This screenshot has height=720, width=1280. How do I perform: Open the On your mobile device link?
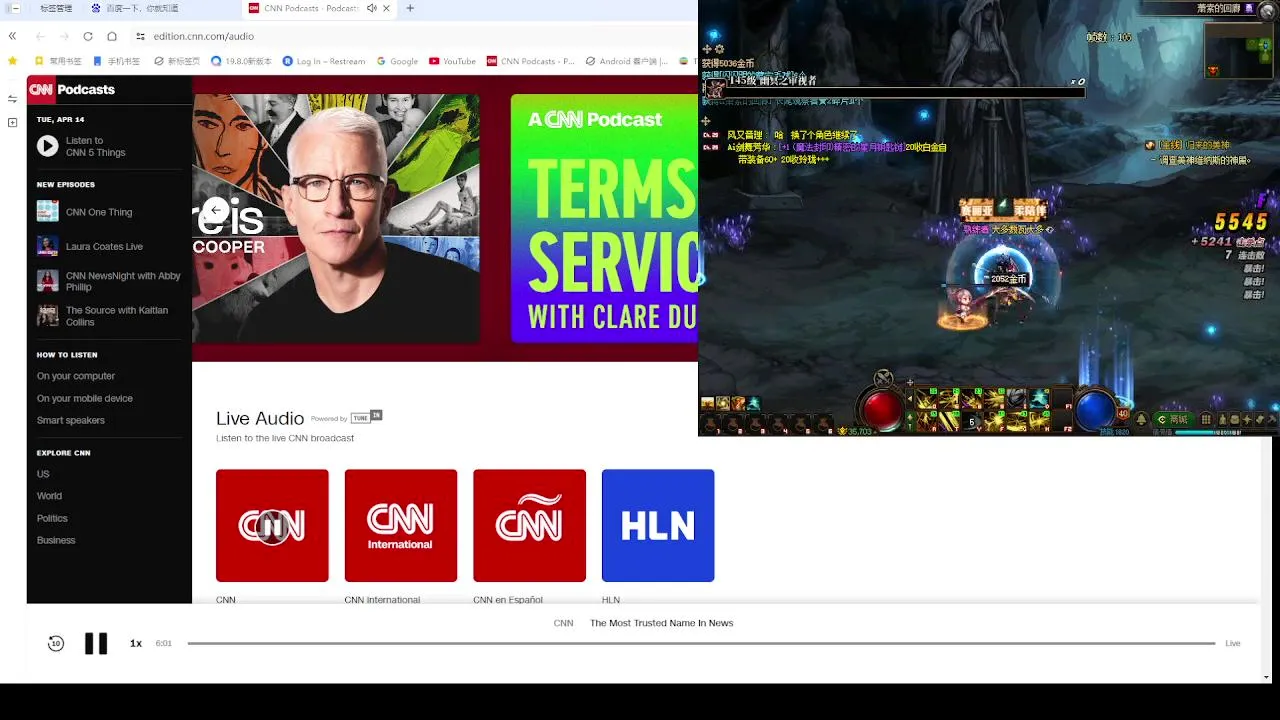pyautogui.click(x=85, y=398)
